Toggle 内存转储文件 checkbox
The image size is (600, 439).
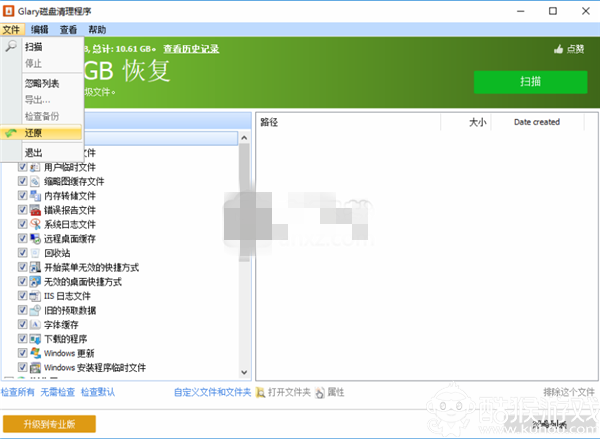point(22,196)
